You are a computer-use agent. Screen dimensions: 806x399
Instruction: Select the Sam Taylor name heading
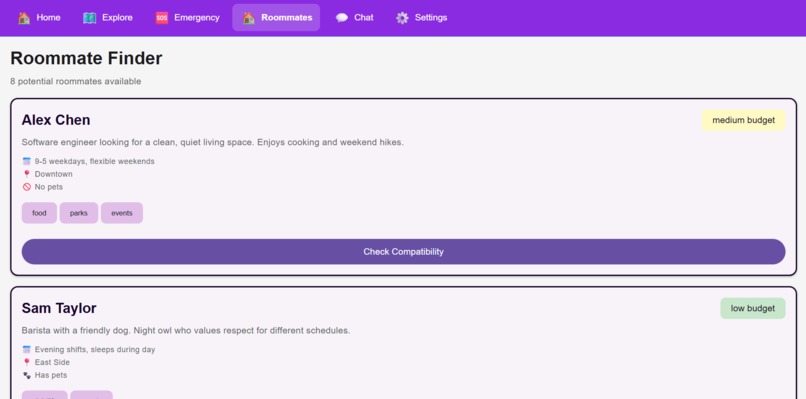[59, 308]
